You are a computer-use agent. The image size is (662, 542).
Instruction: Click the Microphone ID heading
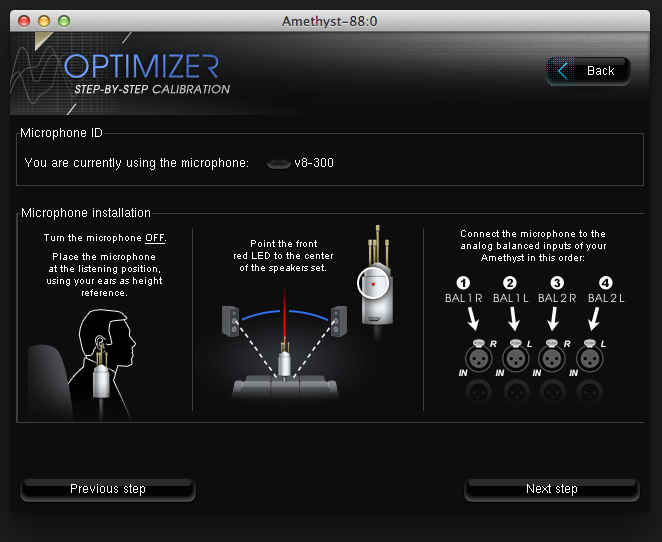point(61,133)
